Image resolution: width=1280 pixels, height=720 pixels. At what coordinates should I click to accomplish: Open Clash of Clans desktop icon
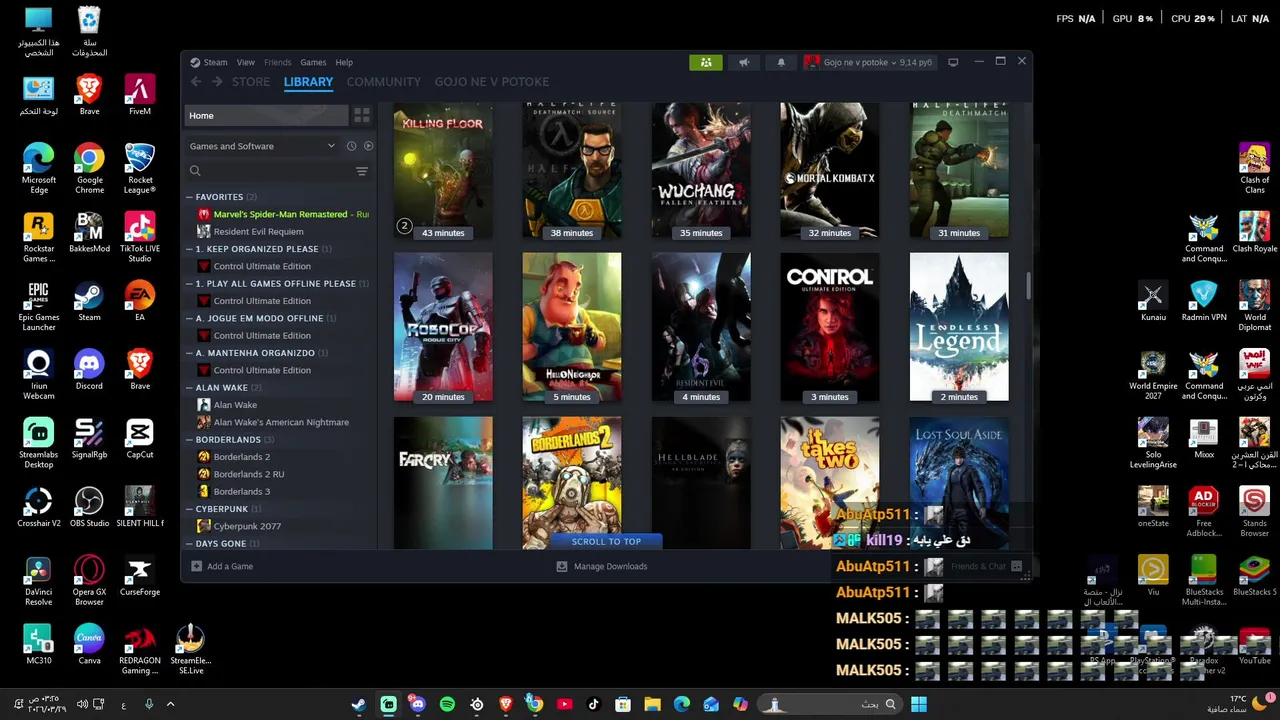[1254, 169]
